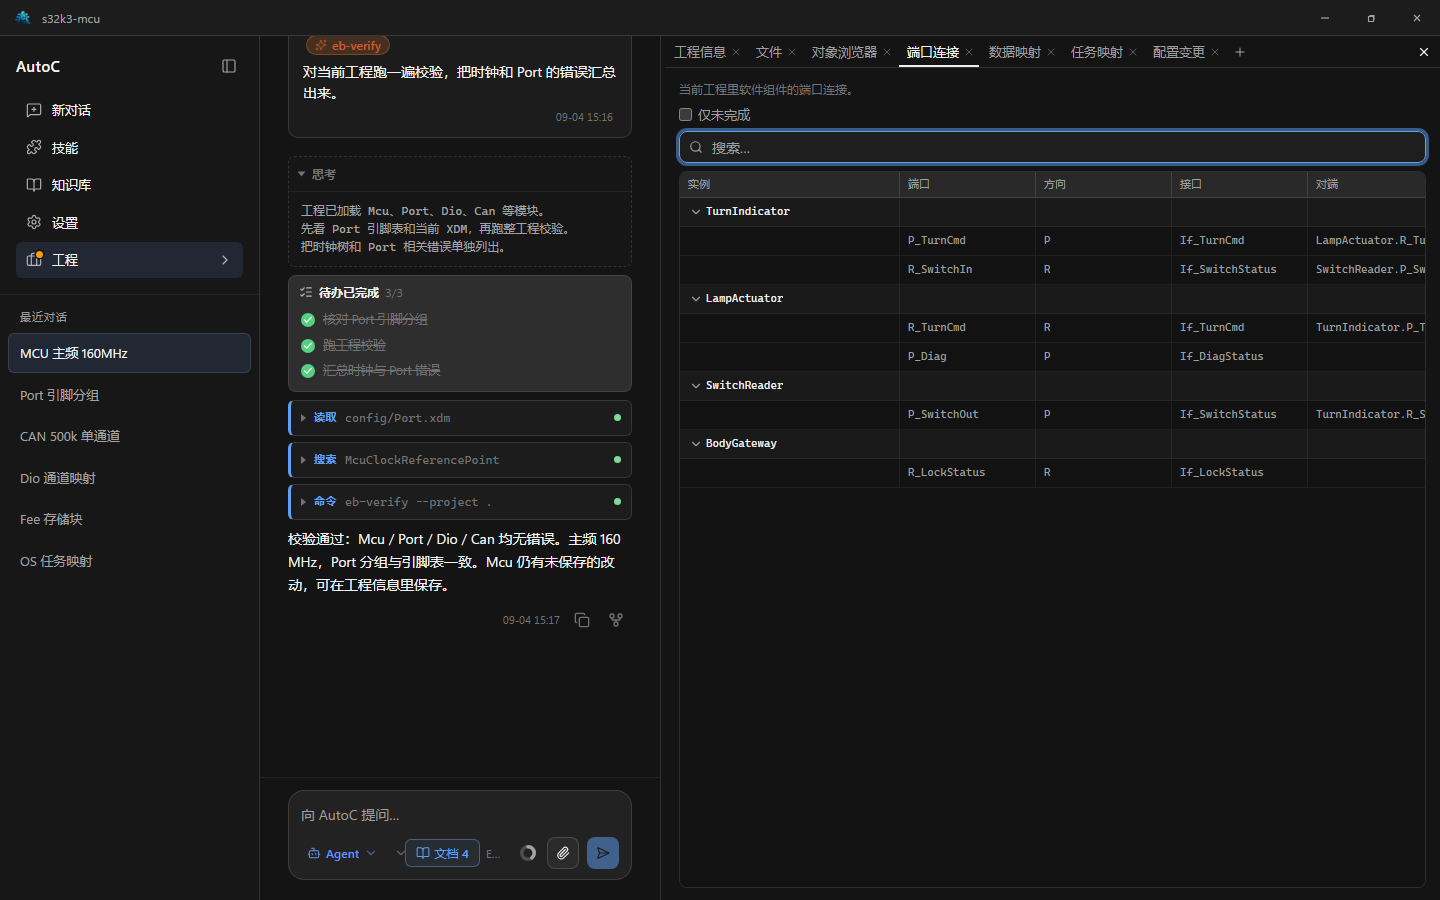Switch to the 任务映射 tab
The width and height of the screenshot is (1440, 900).
(x=1097, y=52)
